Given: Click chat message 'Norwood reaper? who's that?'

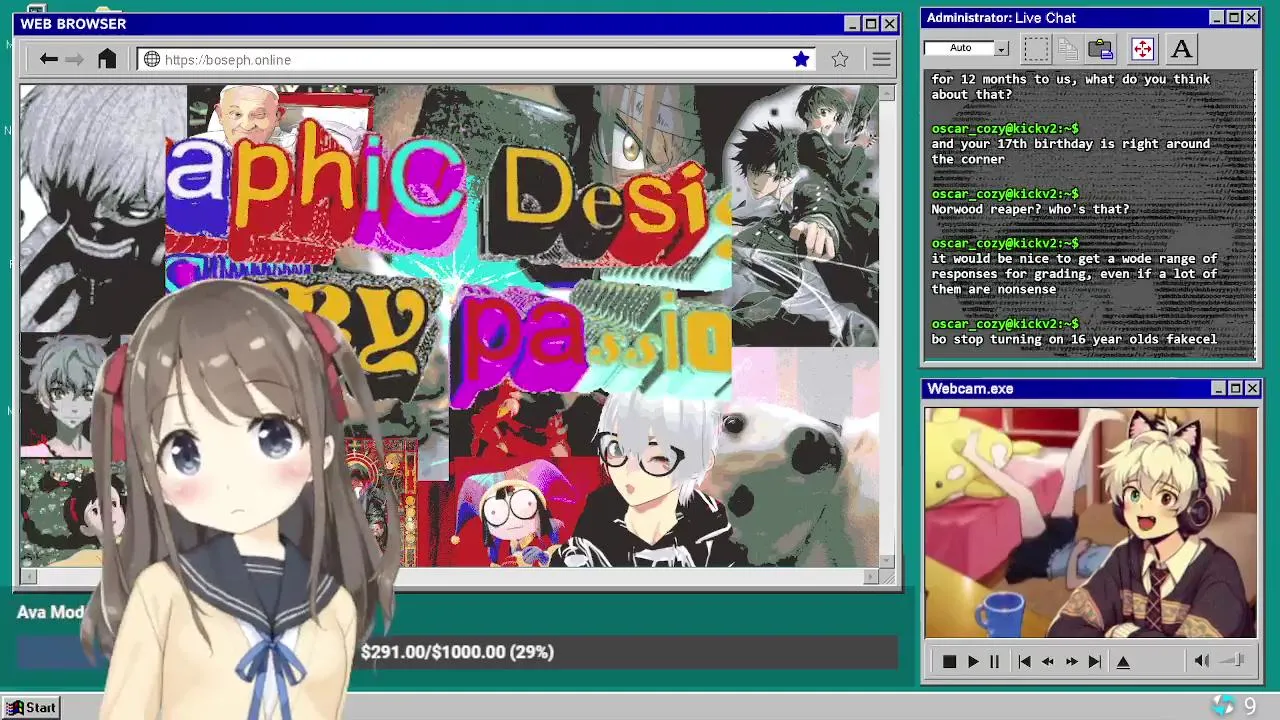Looking at the screenshot, I should (1030, 209).
